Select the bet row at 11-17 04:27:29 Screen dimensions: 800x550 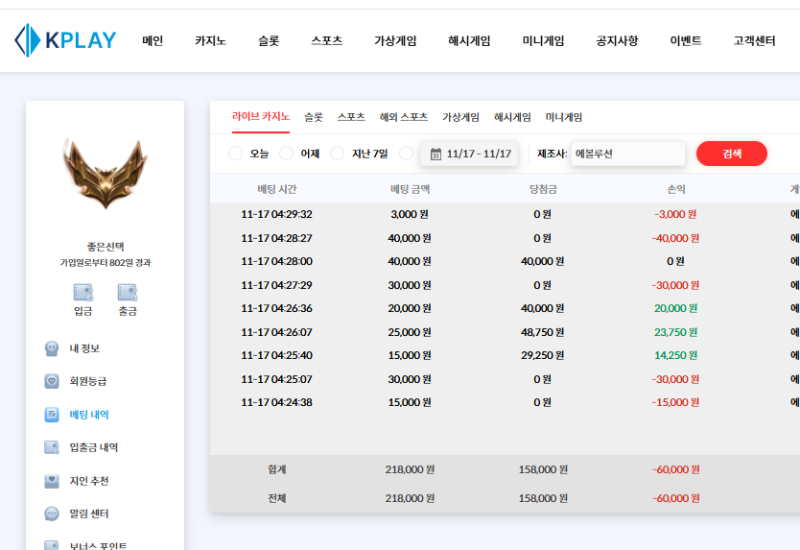tap(505, 285)
